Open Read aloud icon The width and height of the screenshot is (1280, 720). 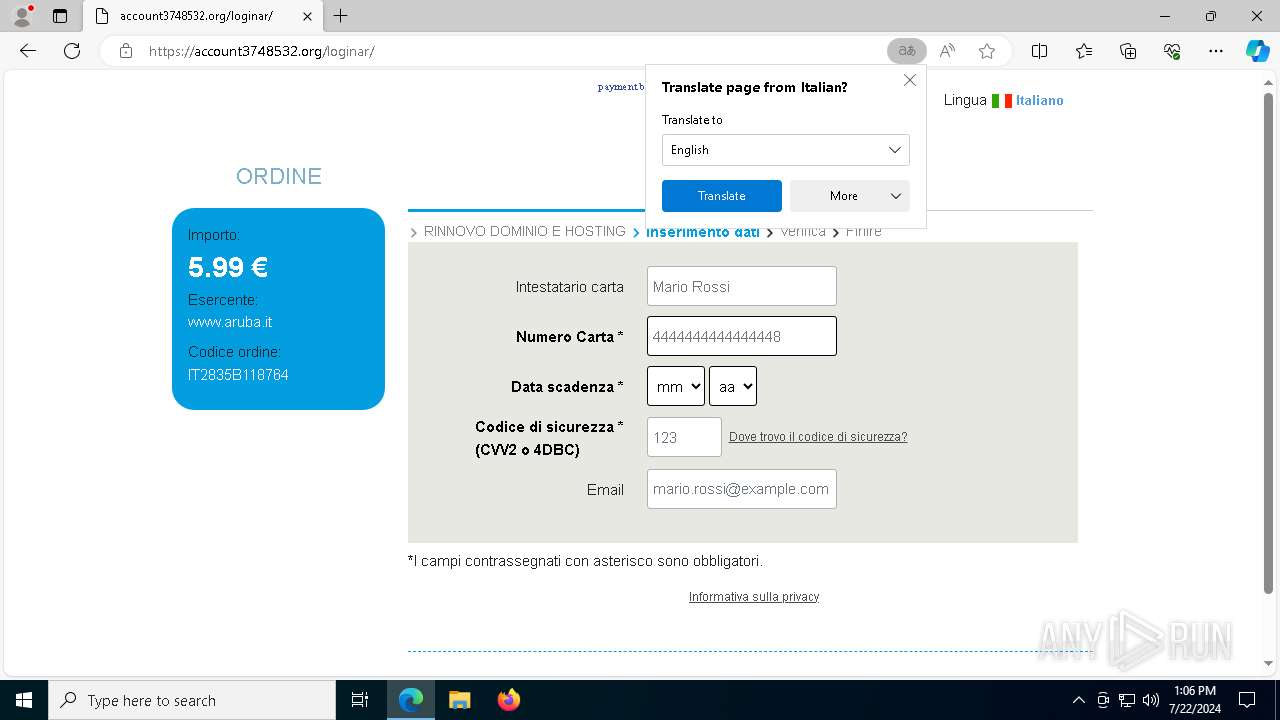point(947,51)
